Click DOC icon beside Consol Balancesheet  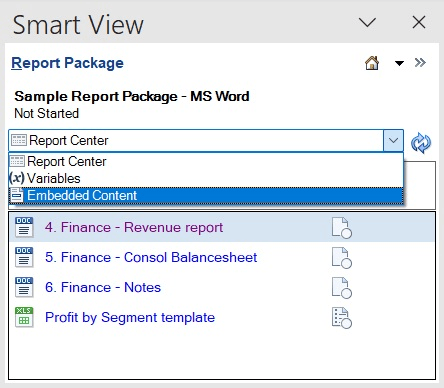[24, 257]
